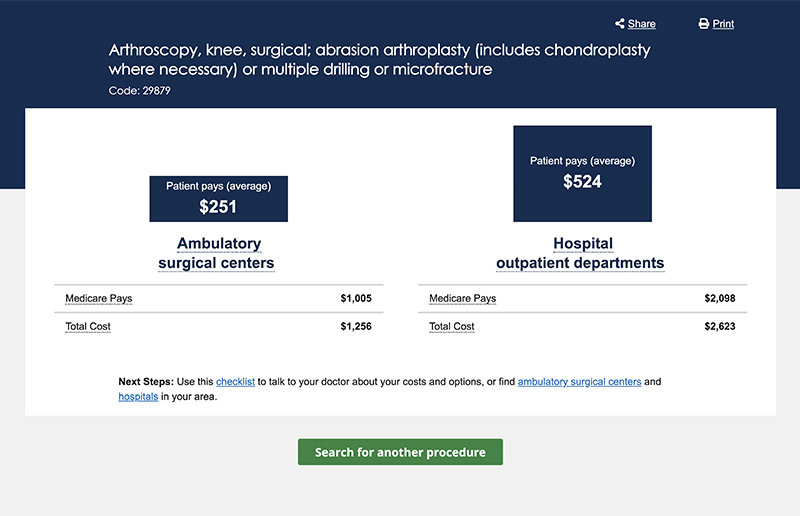Click Medicare Pays under Hospital outpatient departments

click(x=463, y=298)
